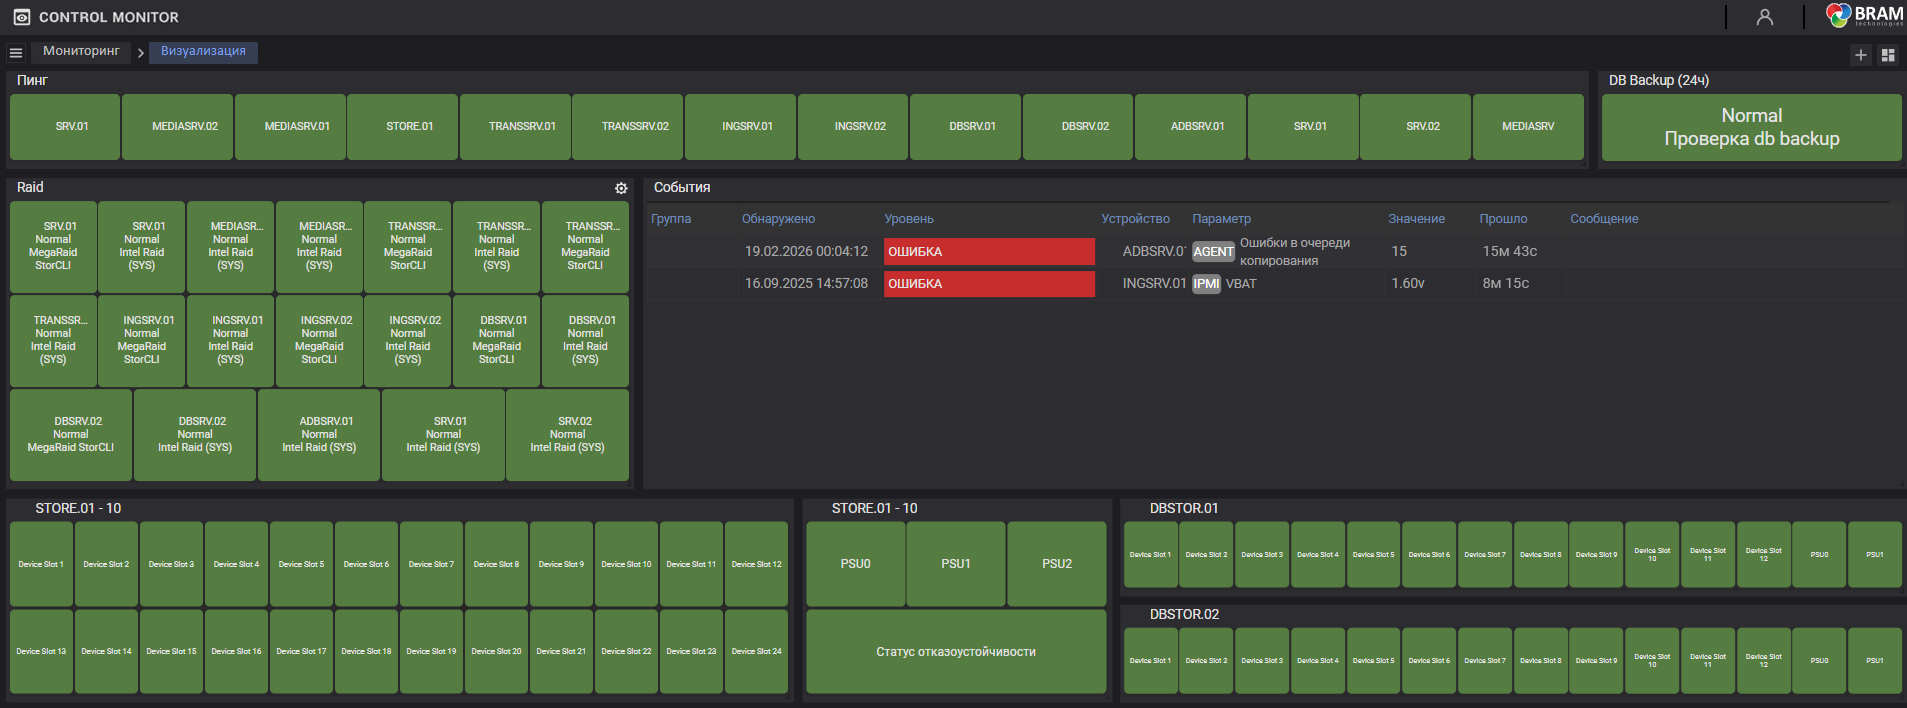Click the Control Monitor eye logo
1907x708 pixels.
[x=21, y=17]
